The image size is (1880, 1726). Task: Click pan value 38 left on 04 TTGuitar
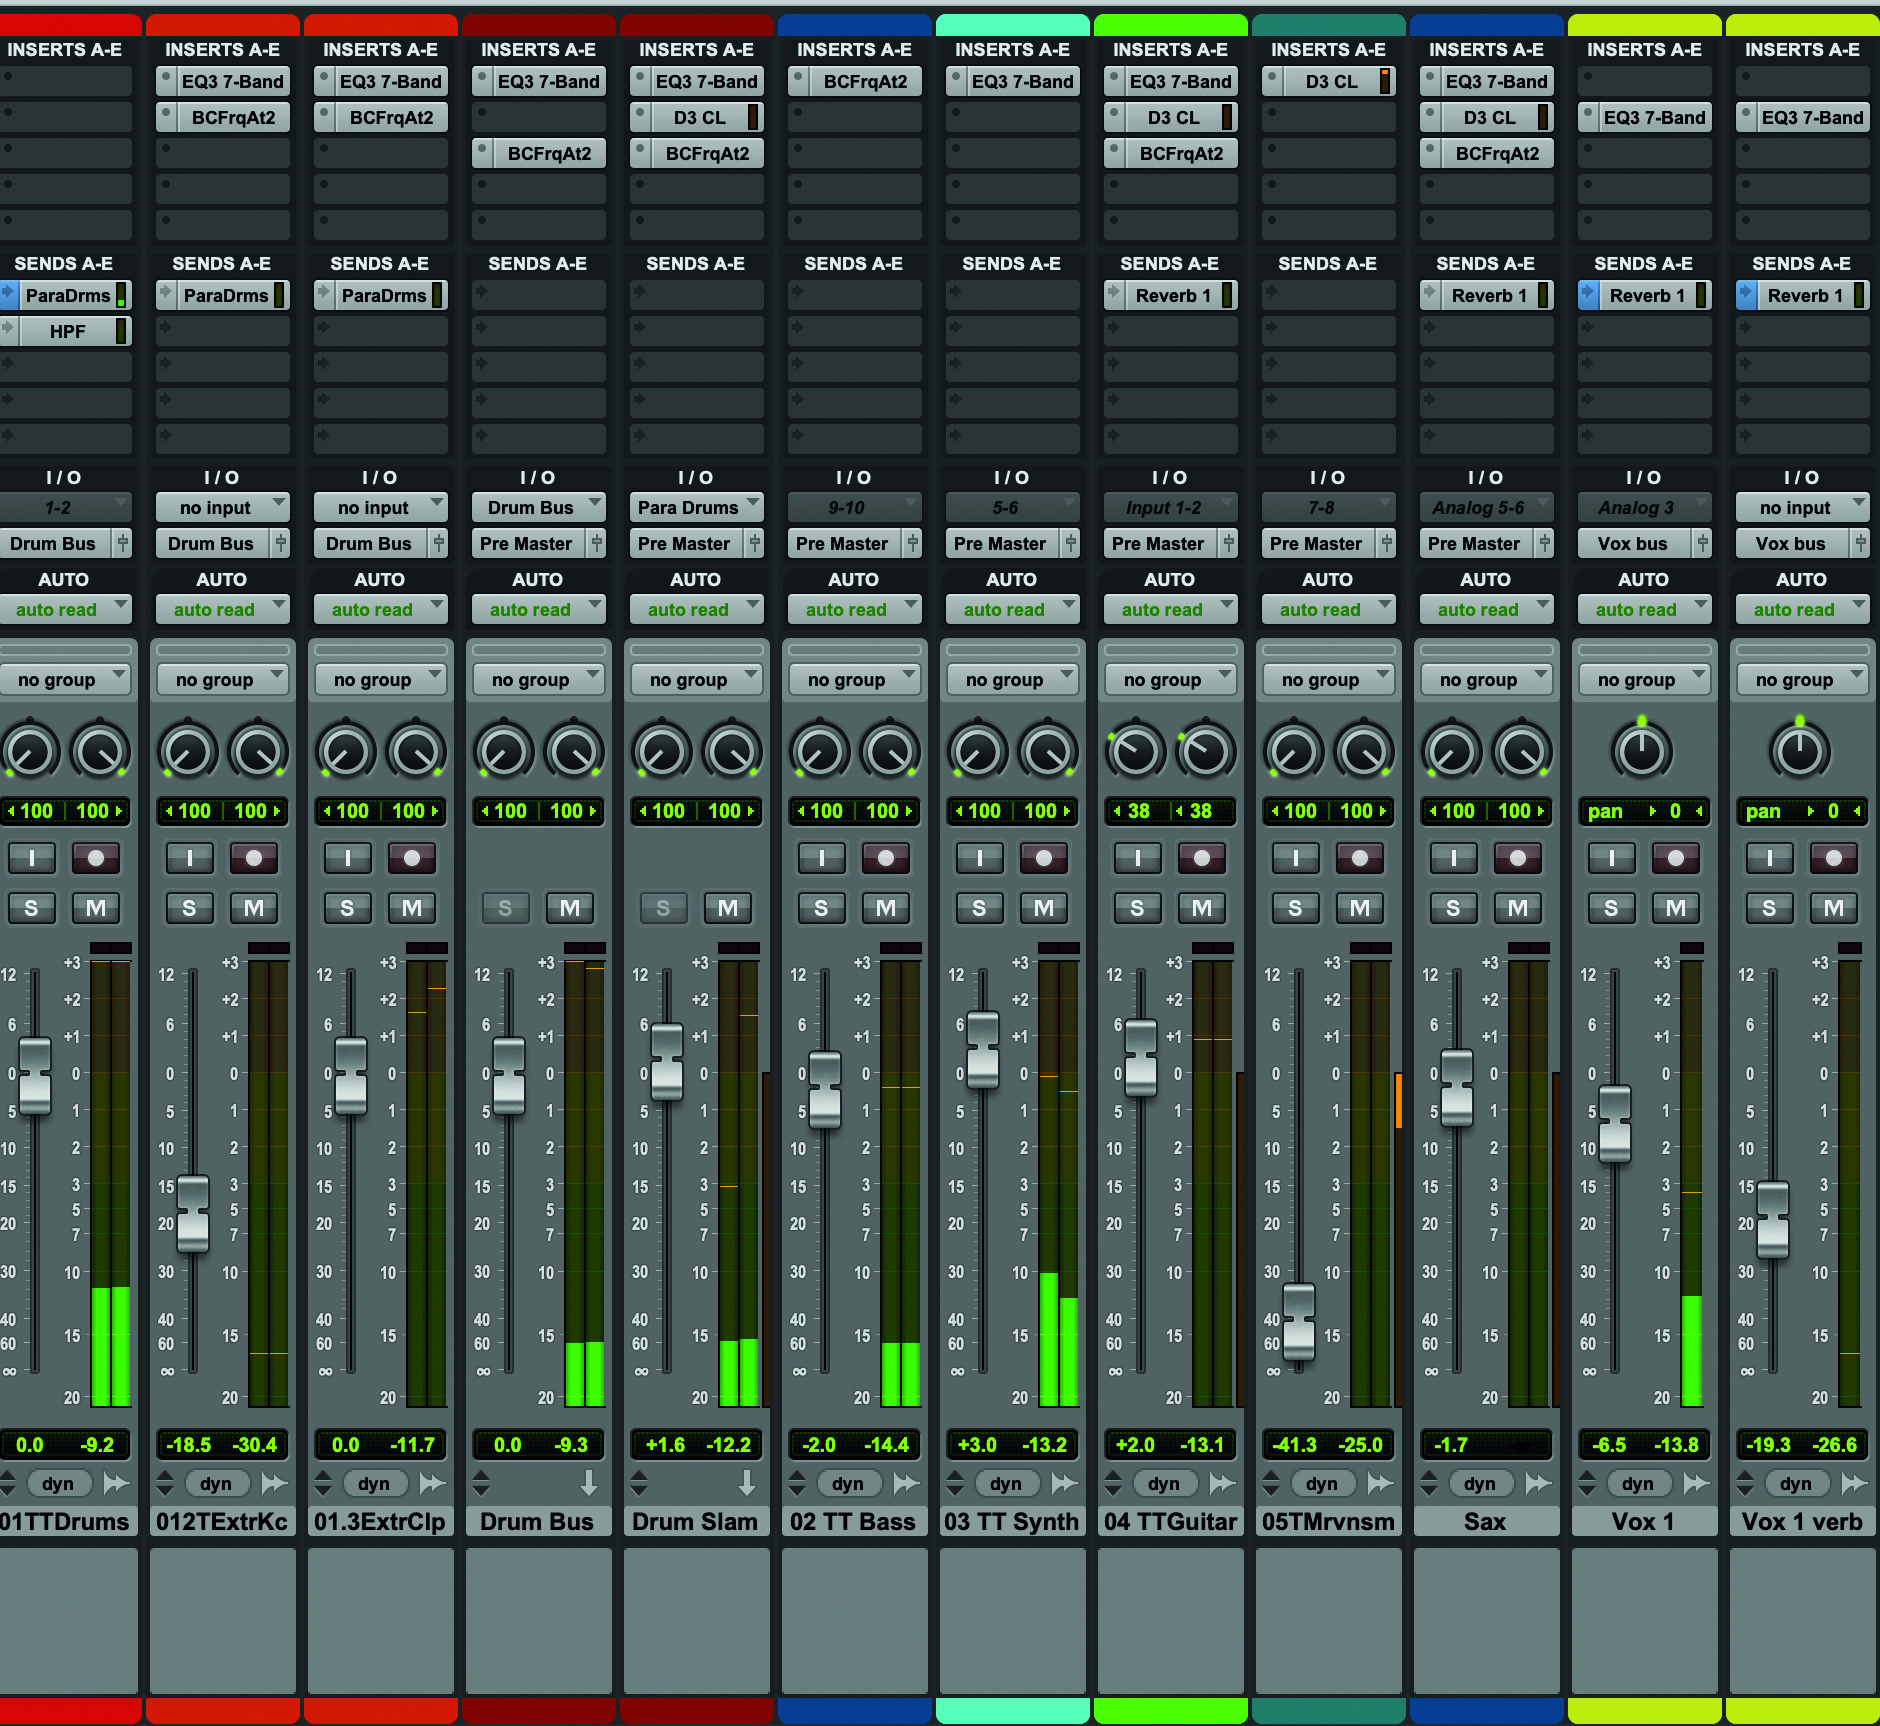[x=1139, y=811]
